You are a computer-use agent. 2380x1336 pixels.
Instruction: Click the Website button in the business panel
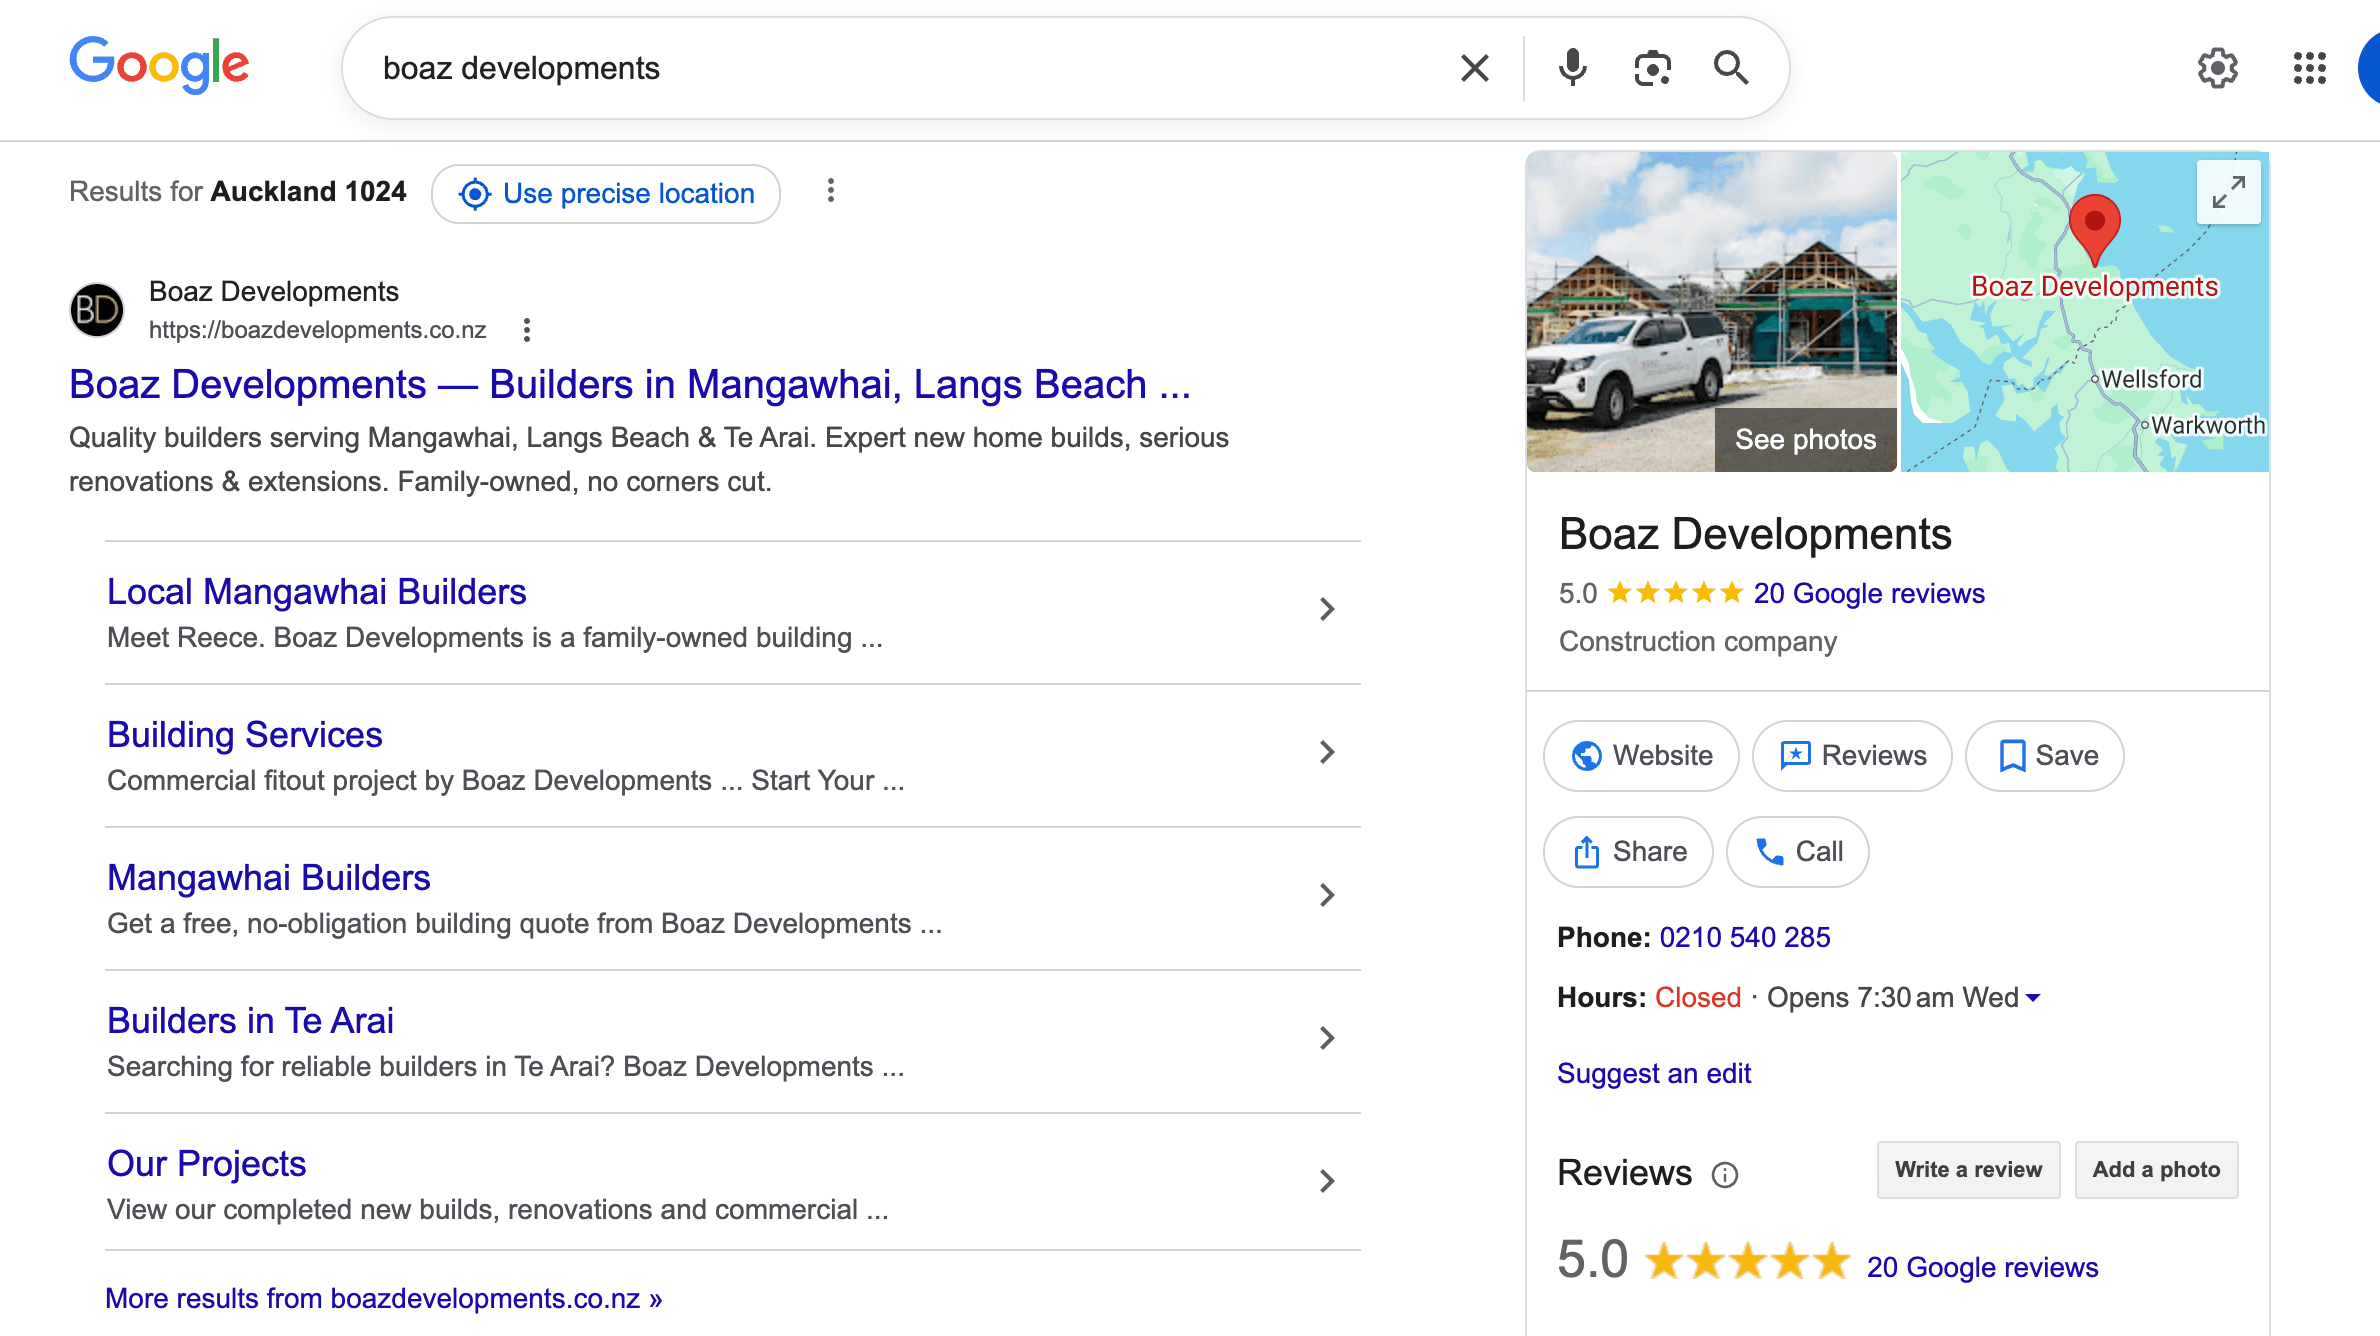click(x=1641, y=755)
